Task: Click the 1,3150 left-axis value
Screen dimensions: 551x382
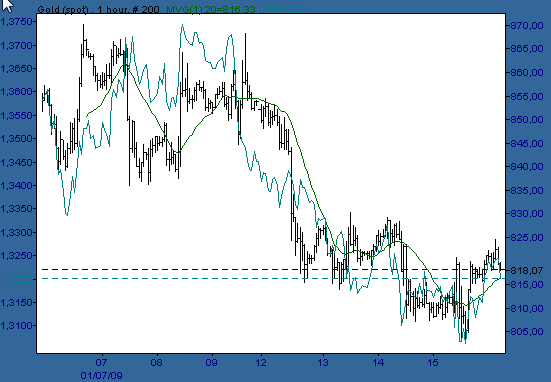Action: (17, 302)
